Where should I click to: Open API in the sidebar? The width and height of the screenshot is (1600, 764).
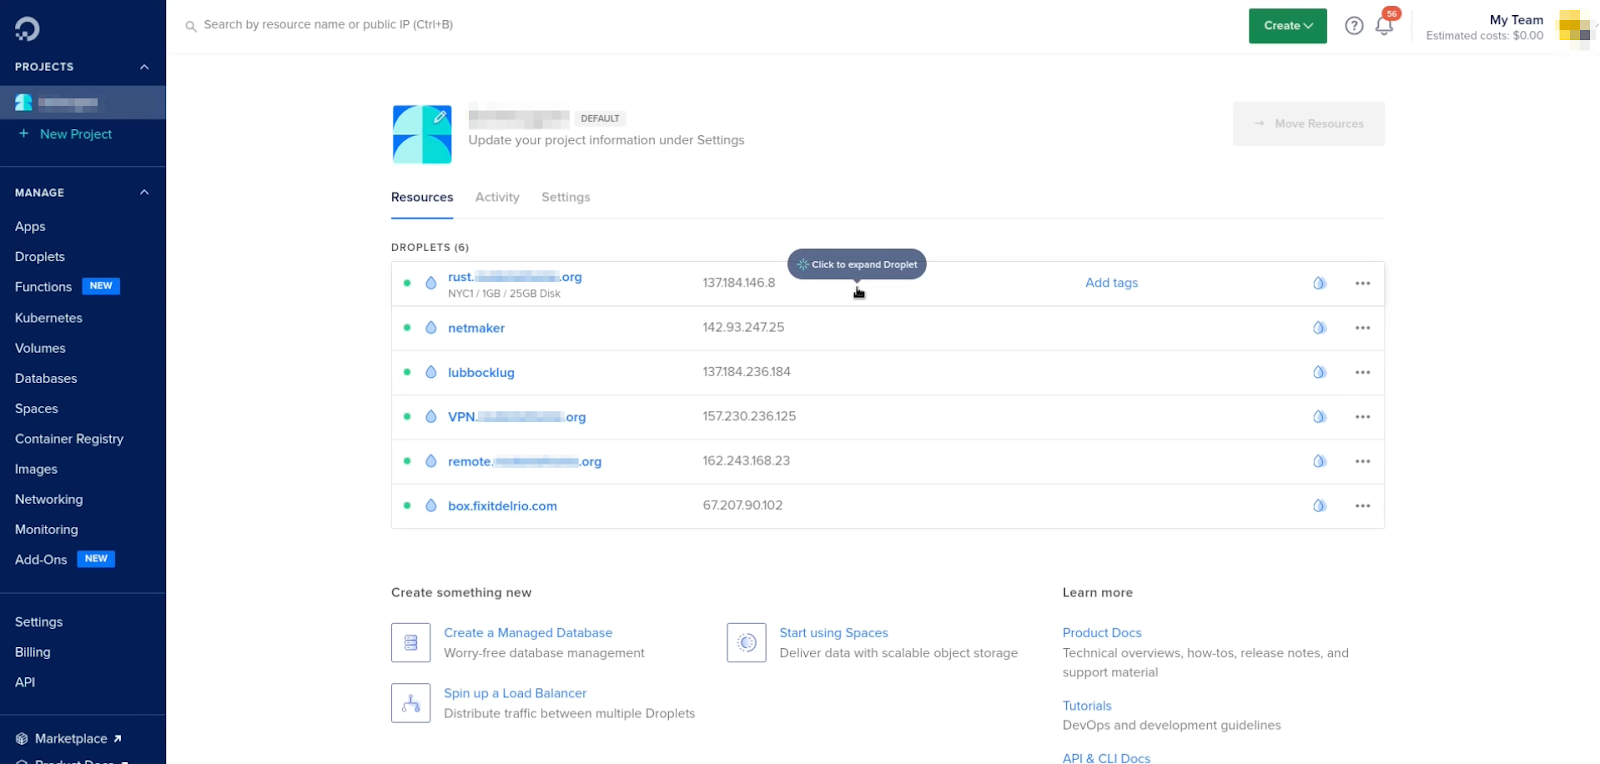tap(25, 682)
